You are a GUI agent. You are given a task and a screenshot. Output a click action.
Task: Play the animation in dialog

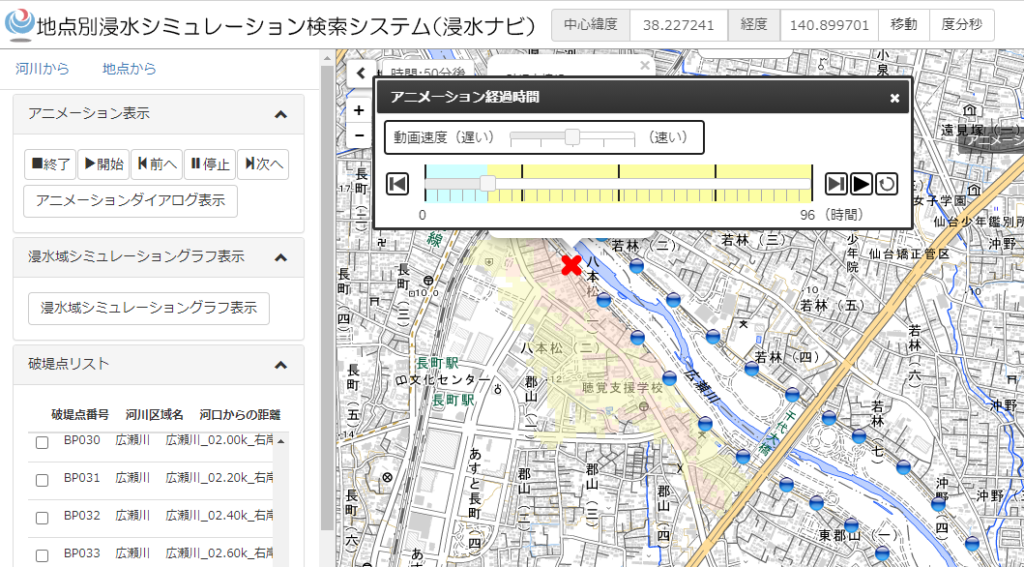(861, 184)
